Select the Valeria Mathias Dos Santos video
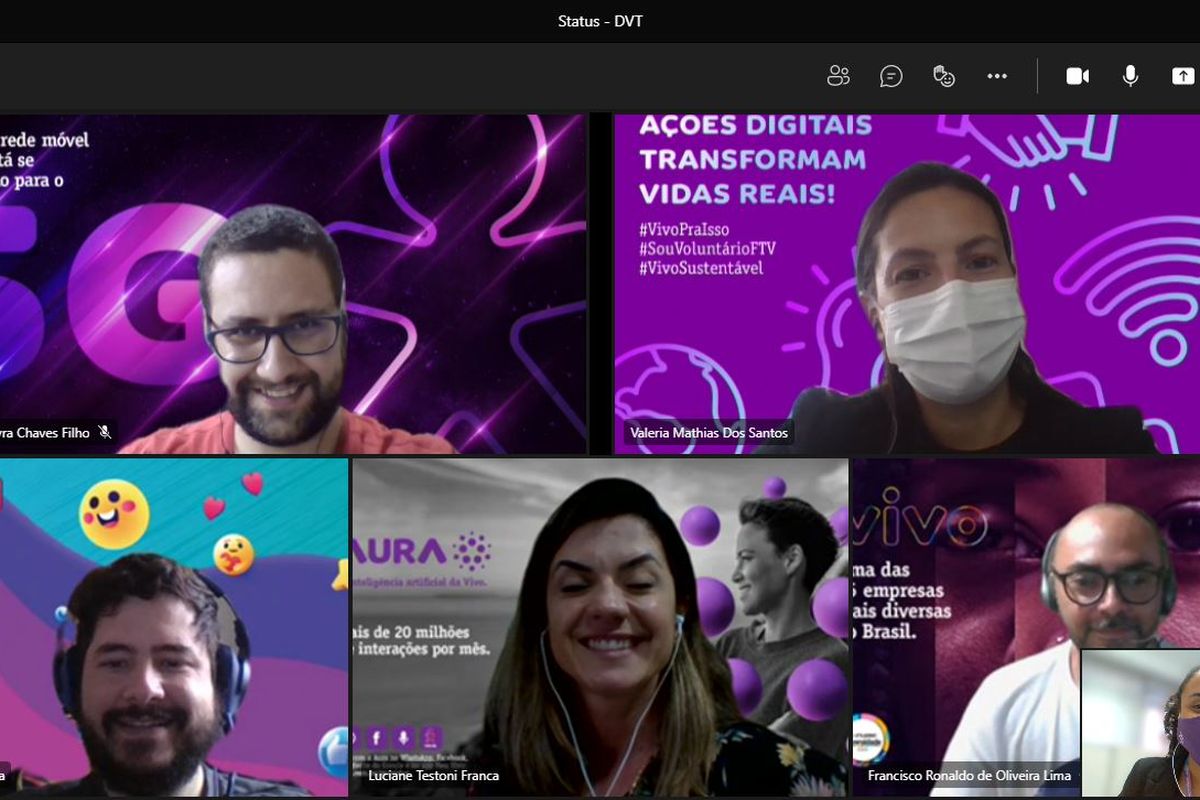Screen dimensions: 1200x800 (907, 284)
